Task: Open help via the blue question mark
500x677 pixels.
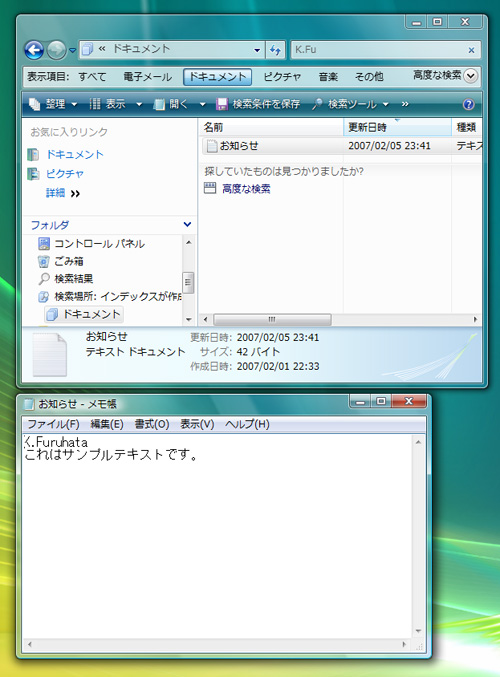Action: pos(468,104)
